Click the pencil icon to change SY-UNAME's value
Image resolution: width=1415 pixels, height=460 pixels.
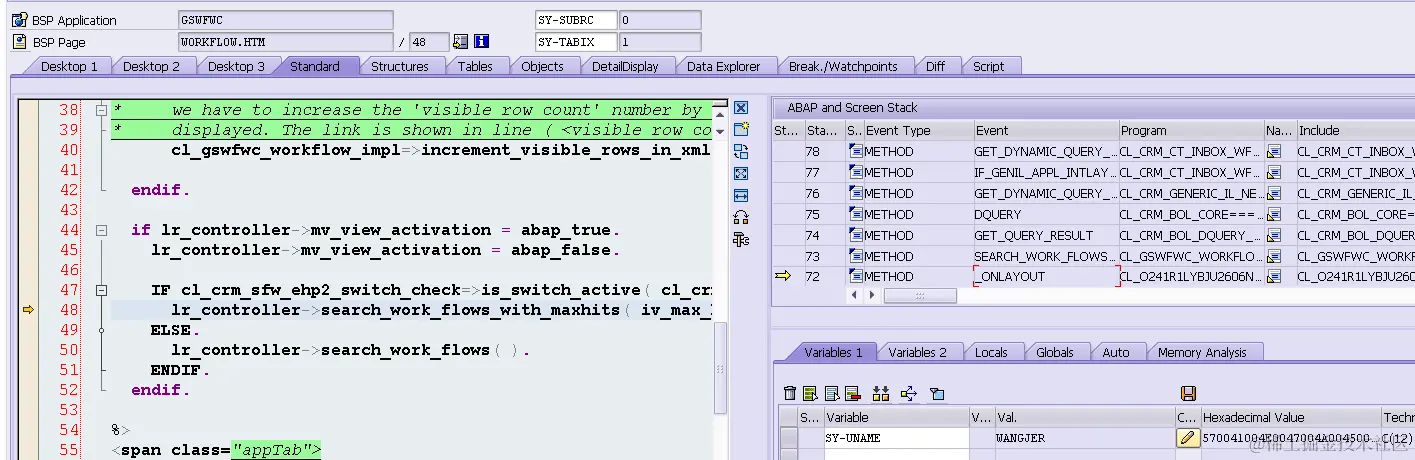1187,438
